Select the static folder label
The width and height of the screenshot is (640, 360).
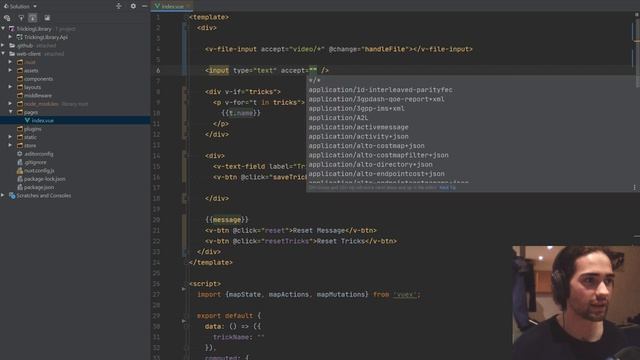[x=30, y=137]
